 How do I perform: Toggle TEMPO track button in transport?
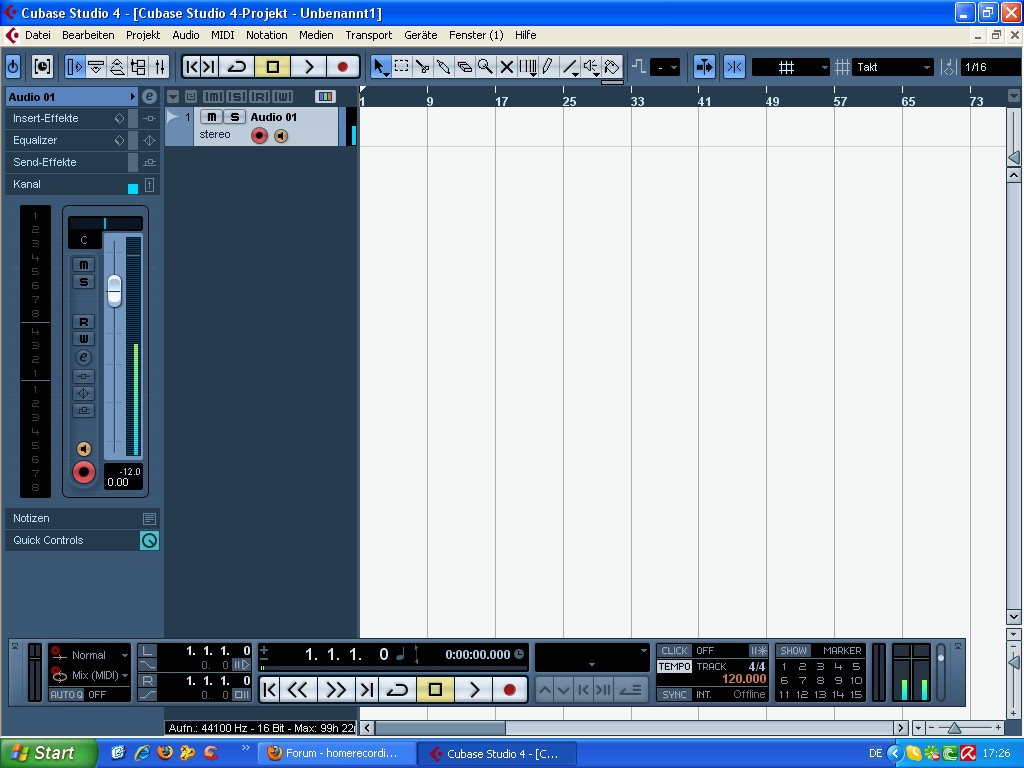(674, 667)
